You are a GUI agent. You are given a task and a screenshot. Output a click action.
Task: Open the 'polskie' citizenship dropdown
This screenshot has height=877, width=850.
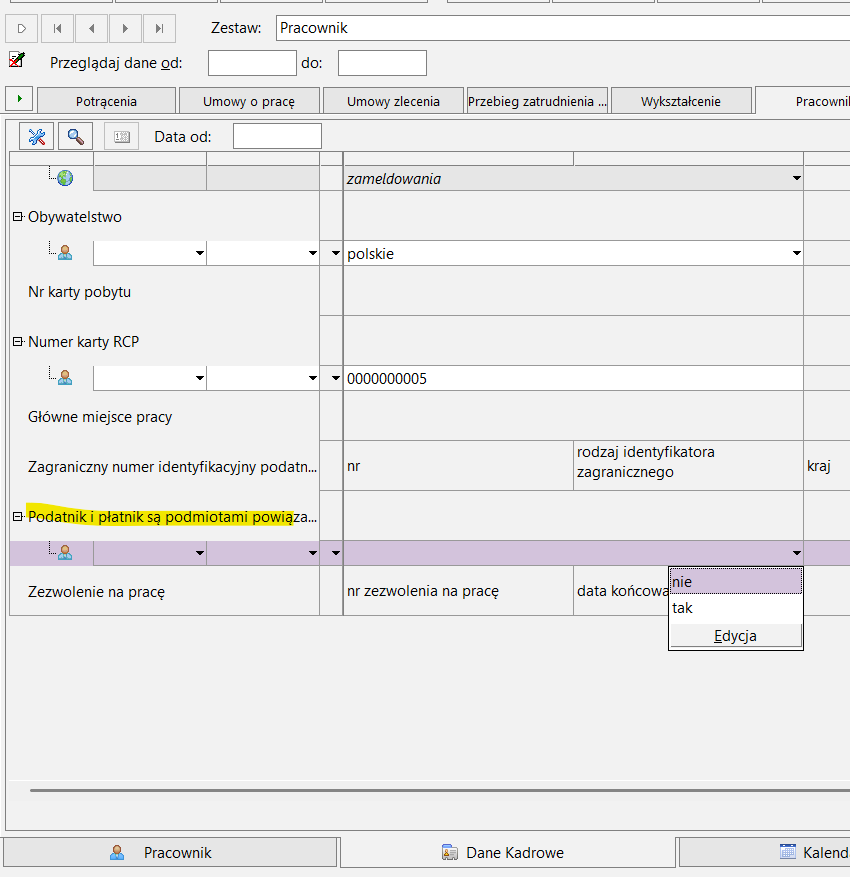(796, 254)
